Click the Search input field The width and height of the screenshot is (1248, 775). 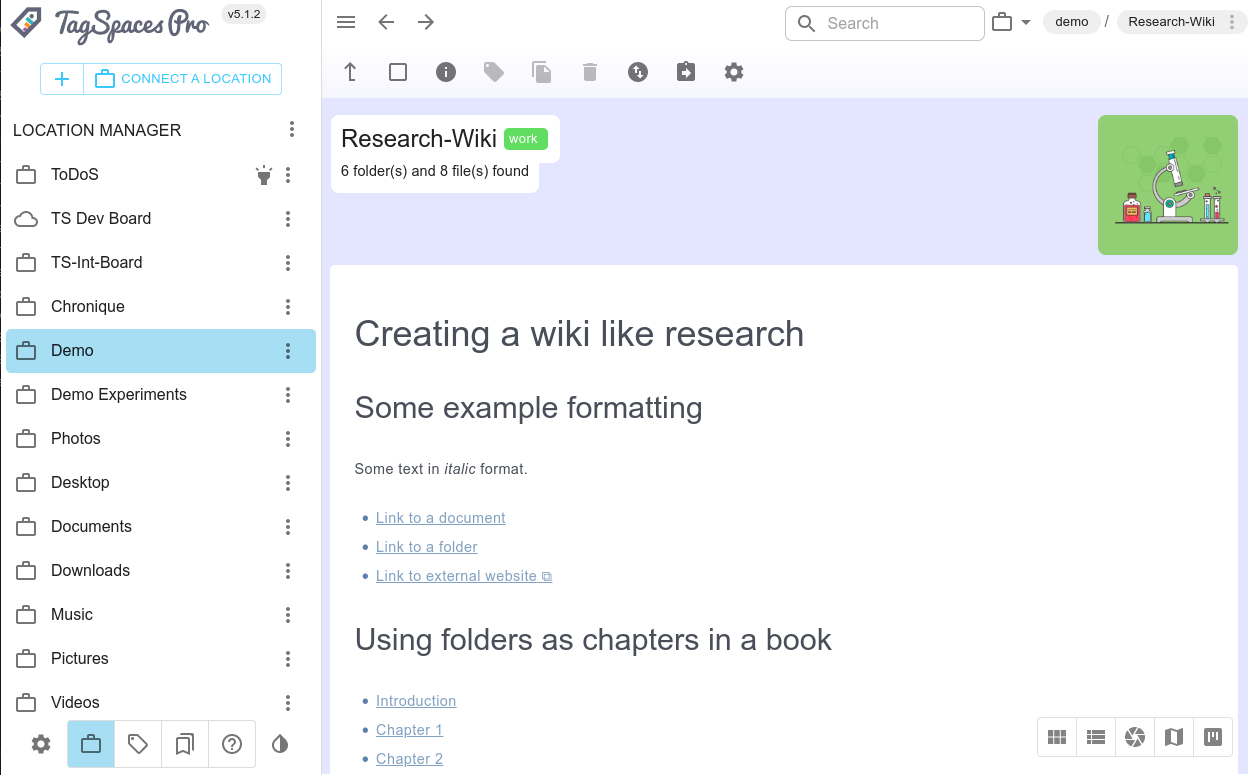898,23
